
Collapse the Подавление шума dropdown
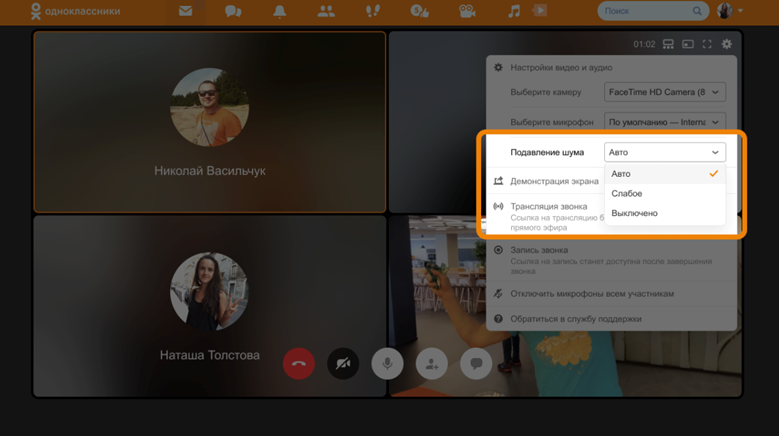[x=665, y=152]
